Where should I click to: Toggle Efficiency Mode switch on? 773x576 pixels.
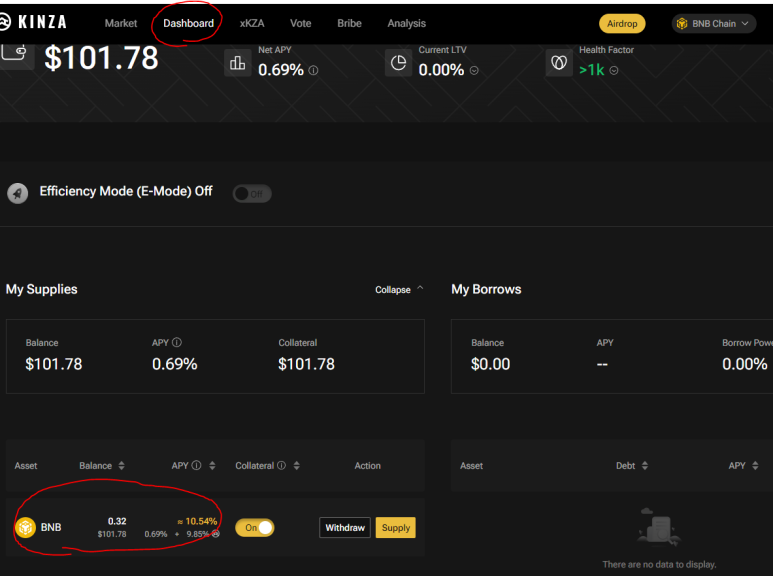coord(252,194)
